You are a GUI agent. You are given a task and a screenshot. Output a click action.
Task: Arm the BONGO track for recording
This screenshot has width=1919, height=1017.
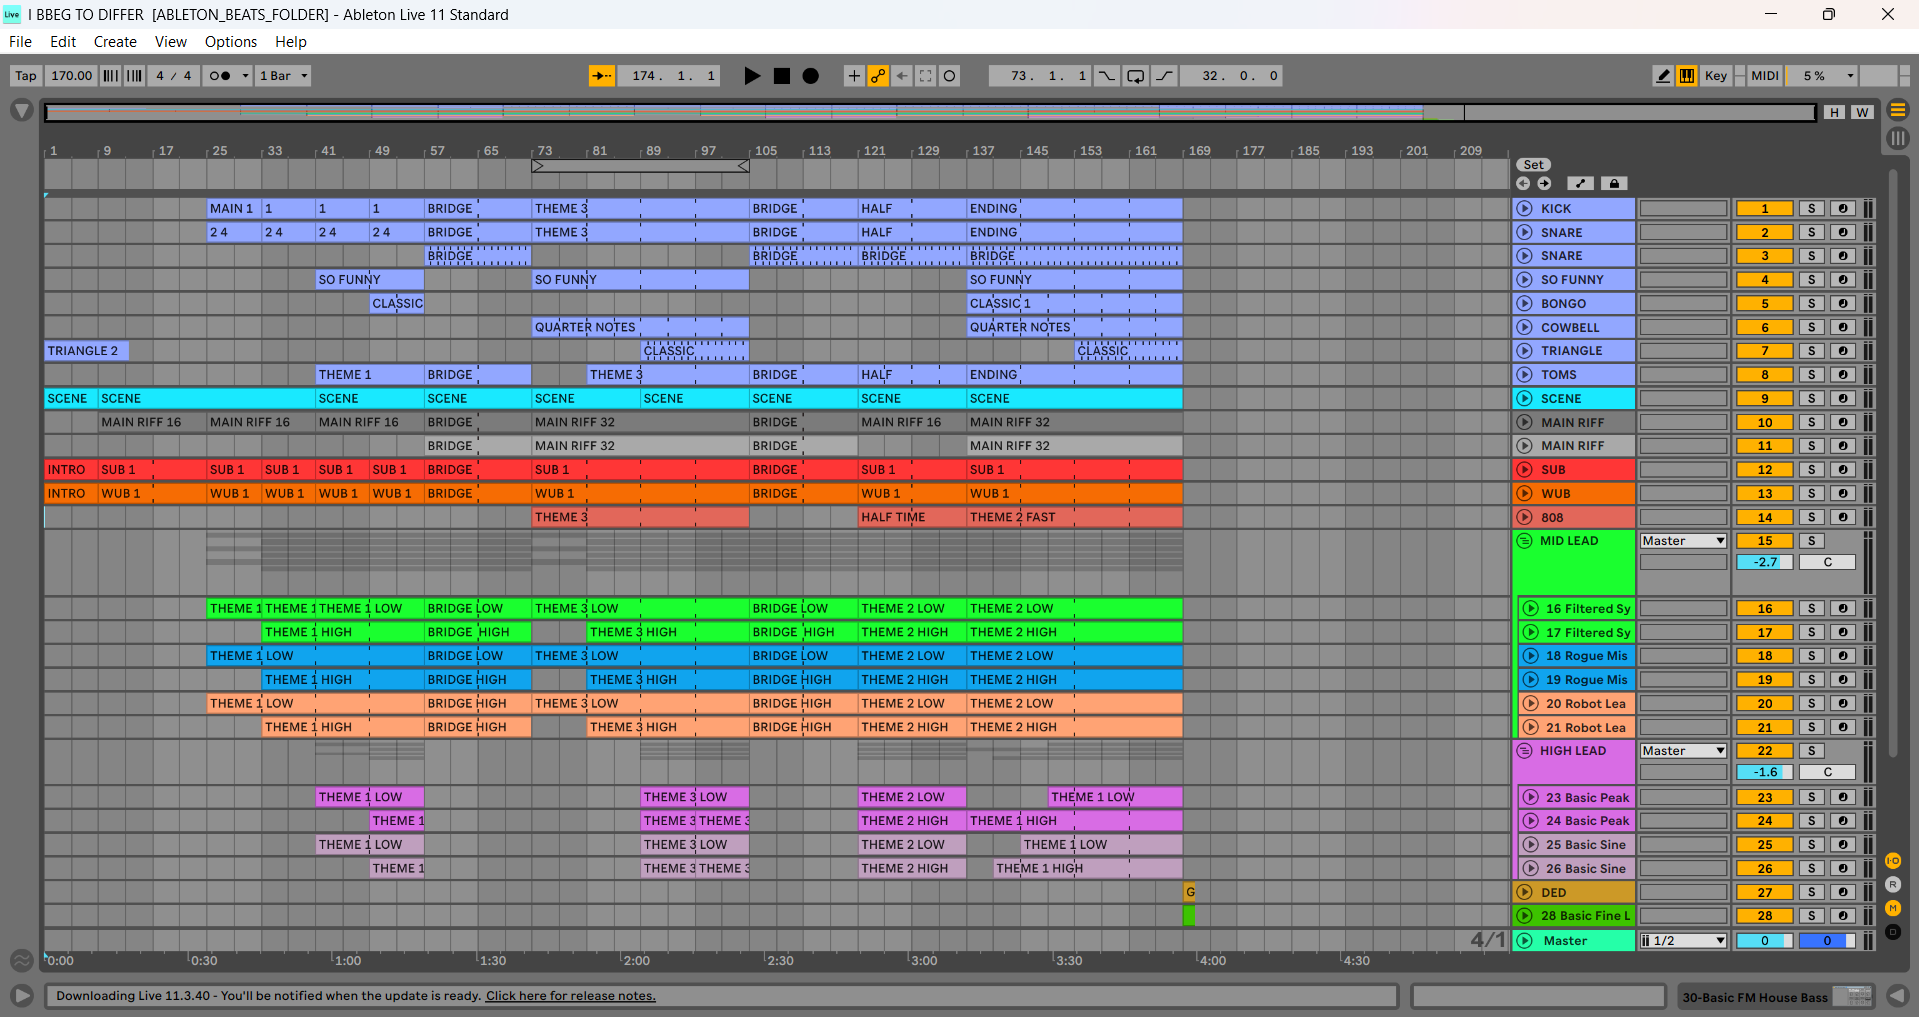tap(1843, 304)
